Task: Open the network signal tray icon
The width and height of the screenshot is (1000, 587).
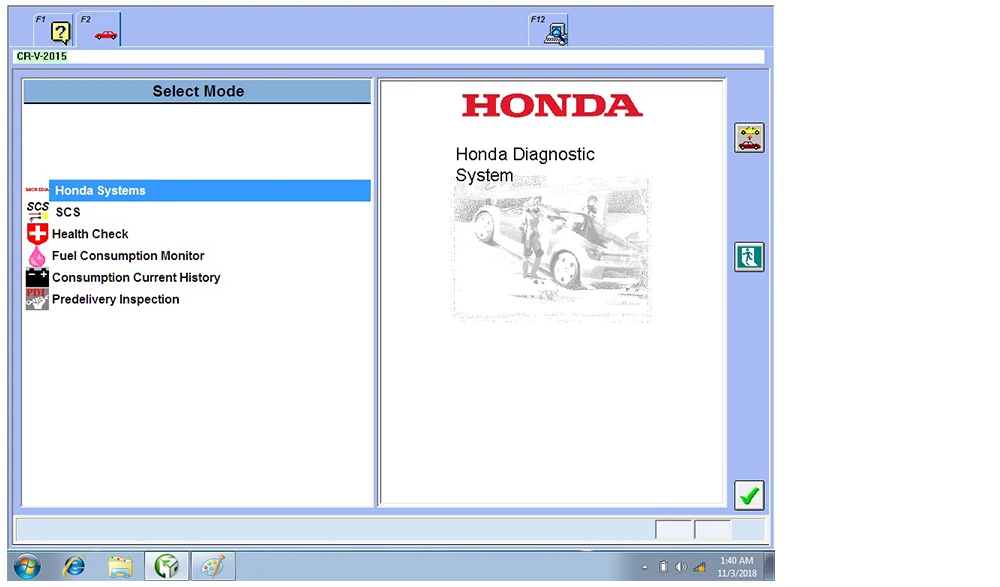Action: (700, 567)
